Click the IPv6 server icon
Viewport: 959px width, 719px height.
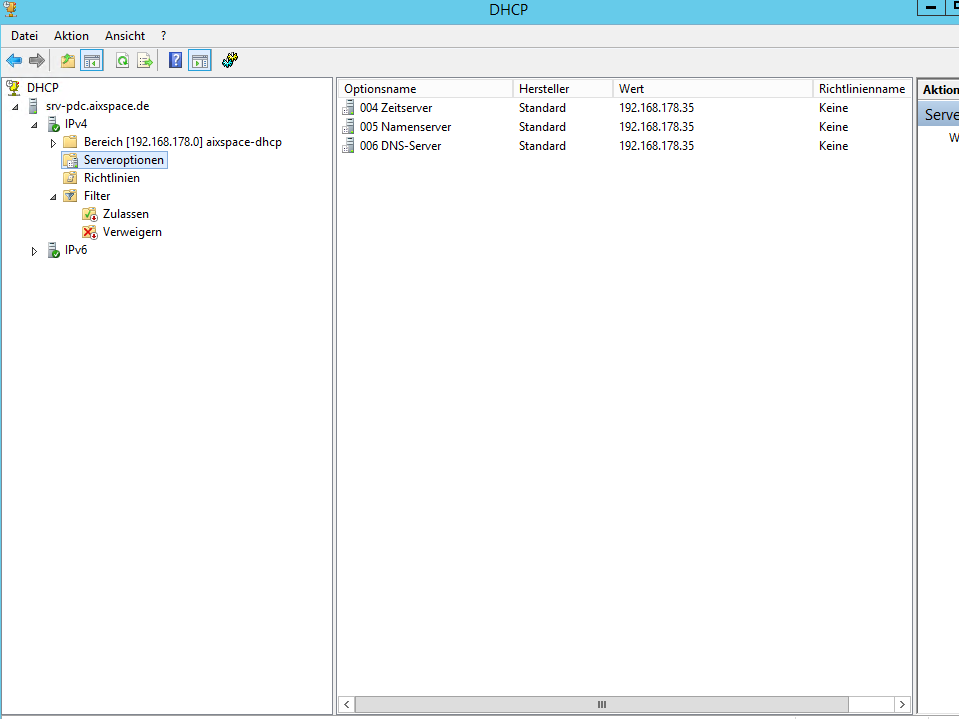(54, 250)
